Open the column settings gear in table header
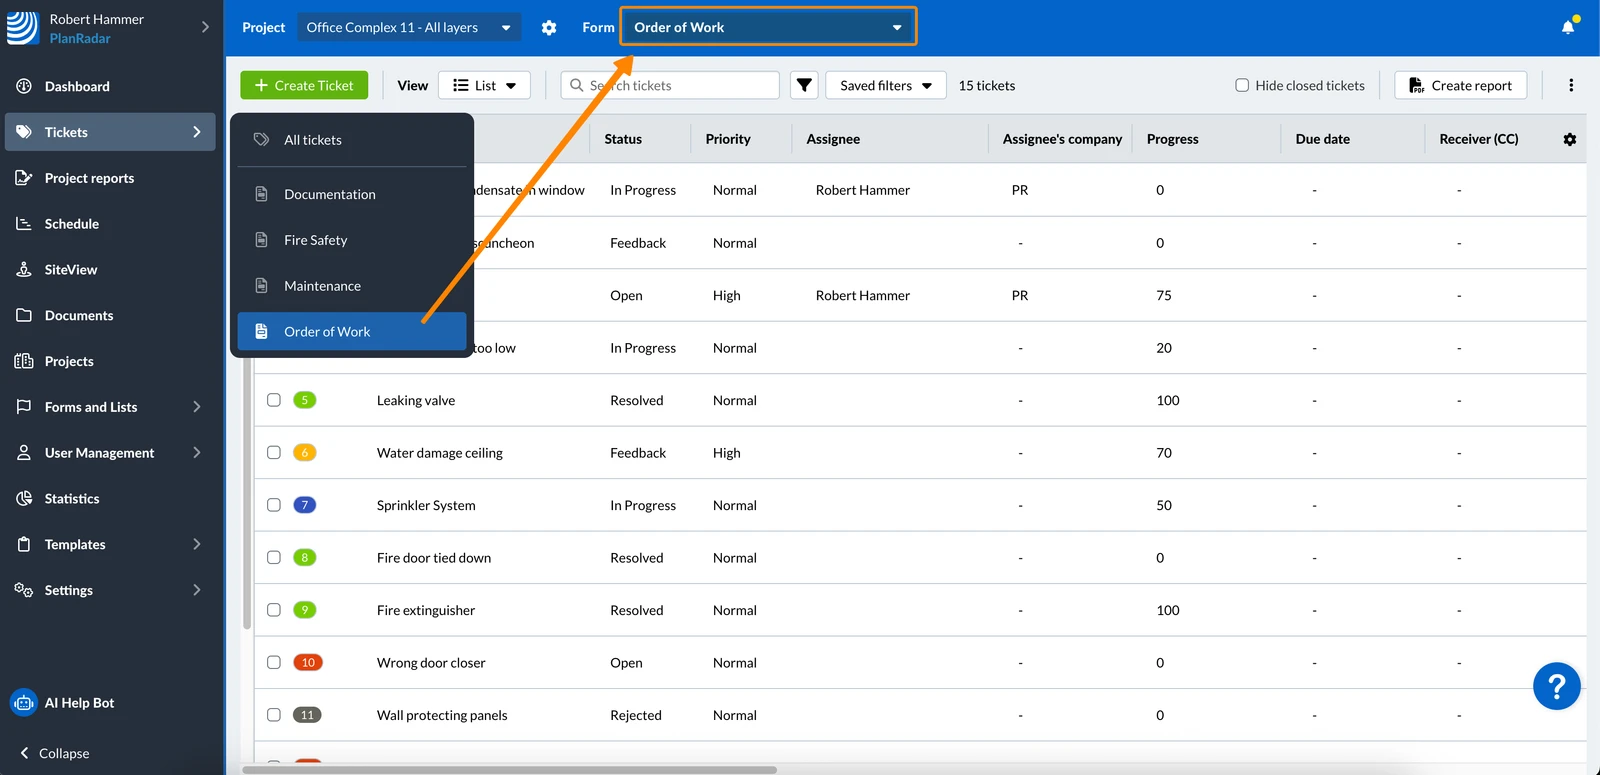Image resolution: width=1600 pixels, height=775 pixels. pyautogui.click(x=1570, y=139)
